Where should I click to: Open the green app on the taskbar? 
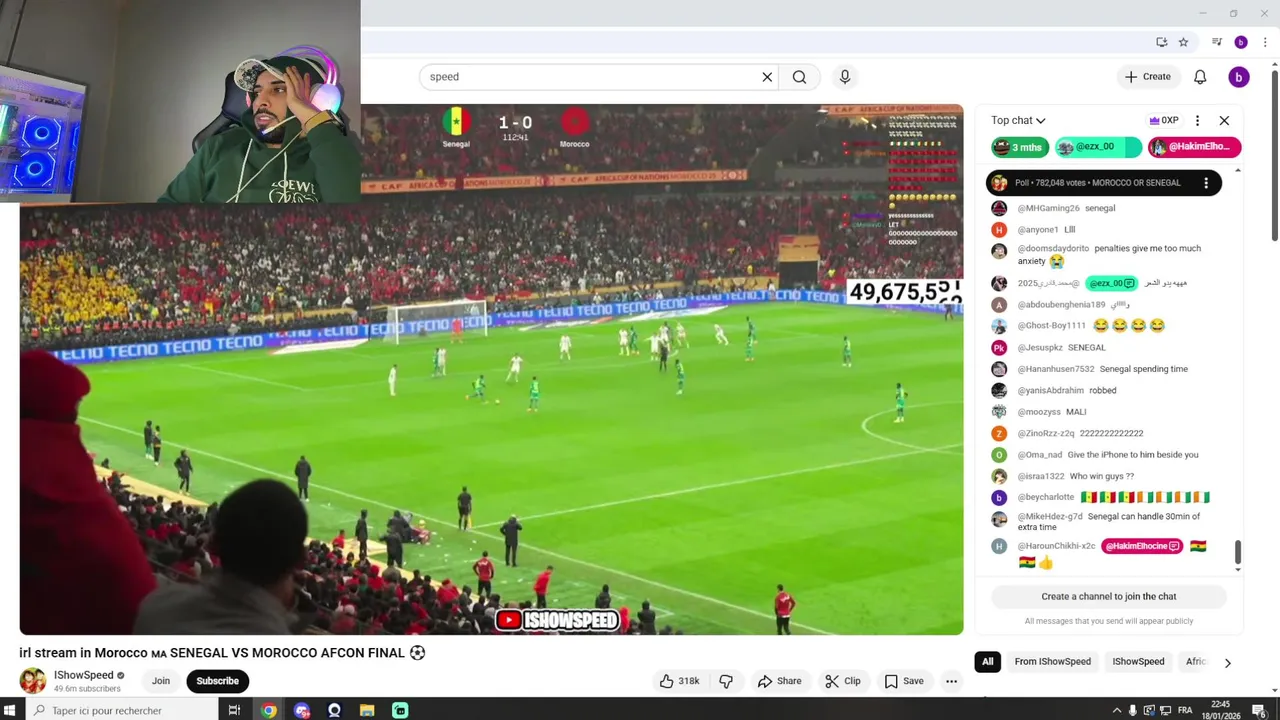(x=400, y=710)
